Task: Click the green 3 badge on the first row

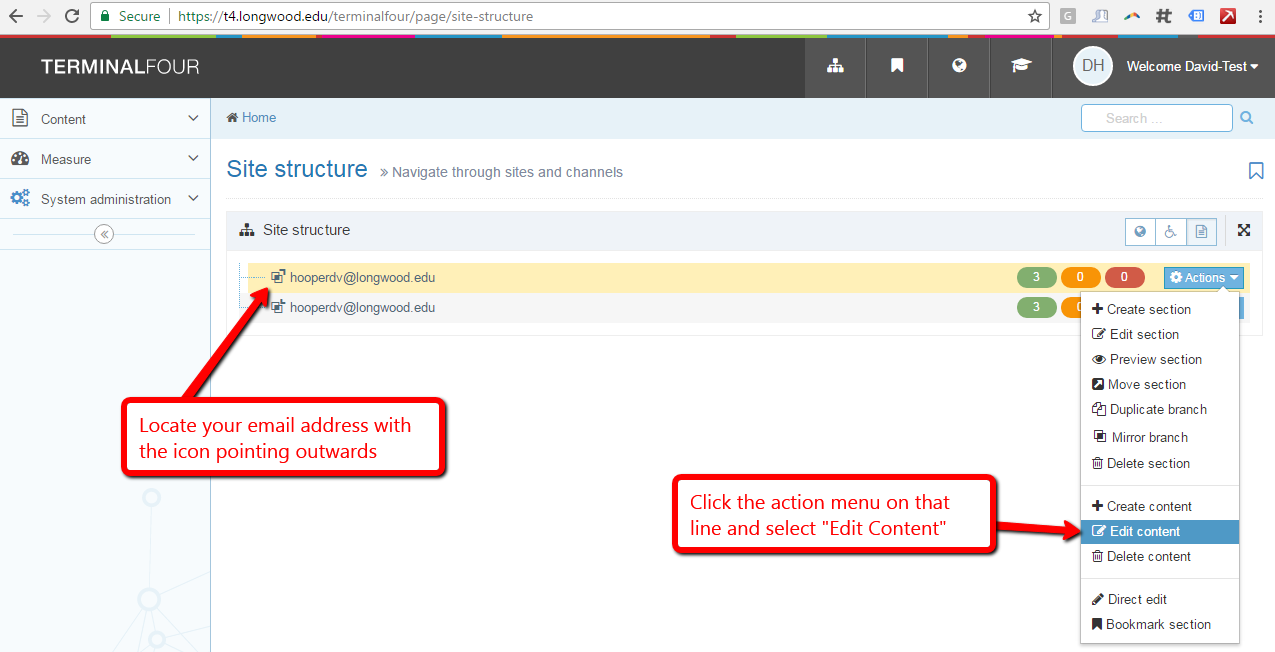Action: (1037, 278)
